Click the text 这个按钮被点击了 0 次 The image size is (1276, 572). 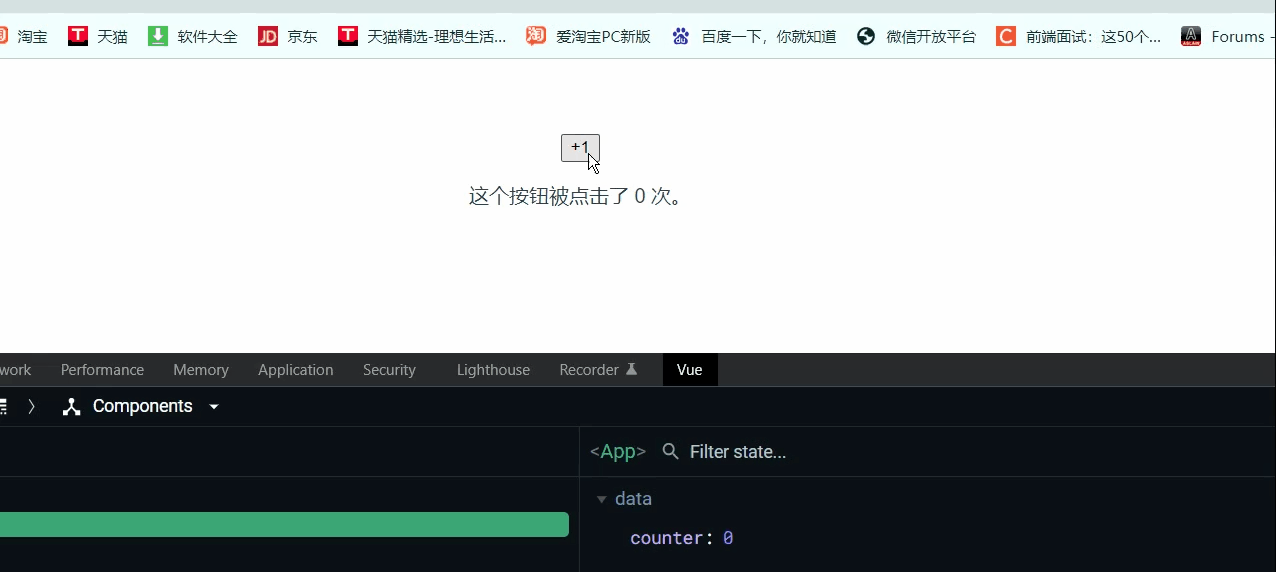coord(576,196)
